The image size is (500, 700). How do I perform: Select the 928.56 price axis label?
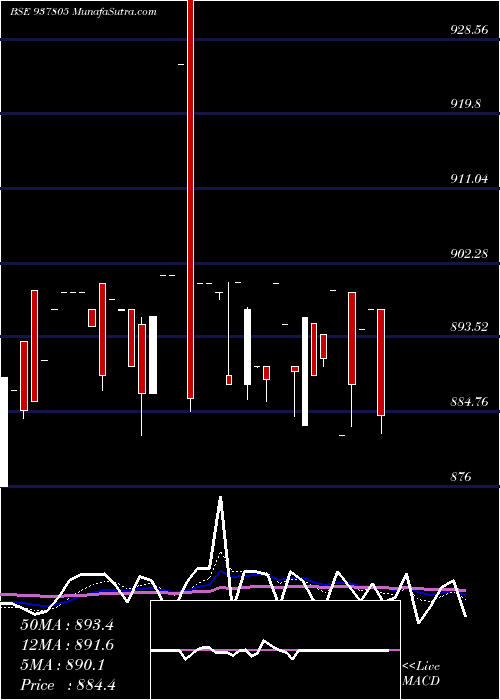pyautogui.click(x=469, y=30)
